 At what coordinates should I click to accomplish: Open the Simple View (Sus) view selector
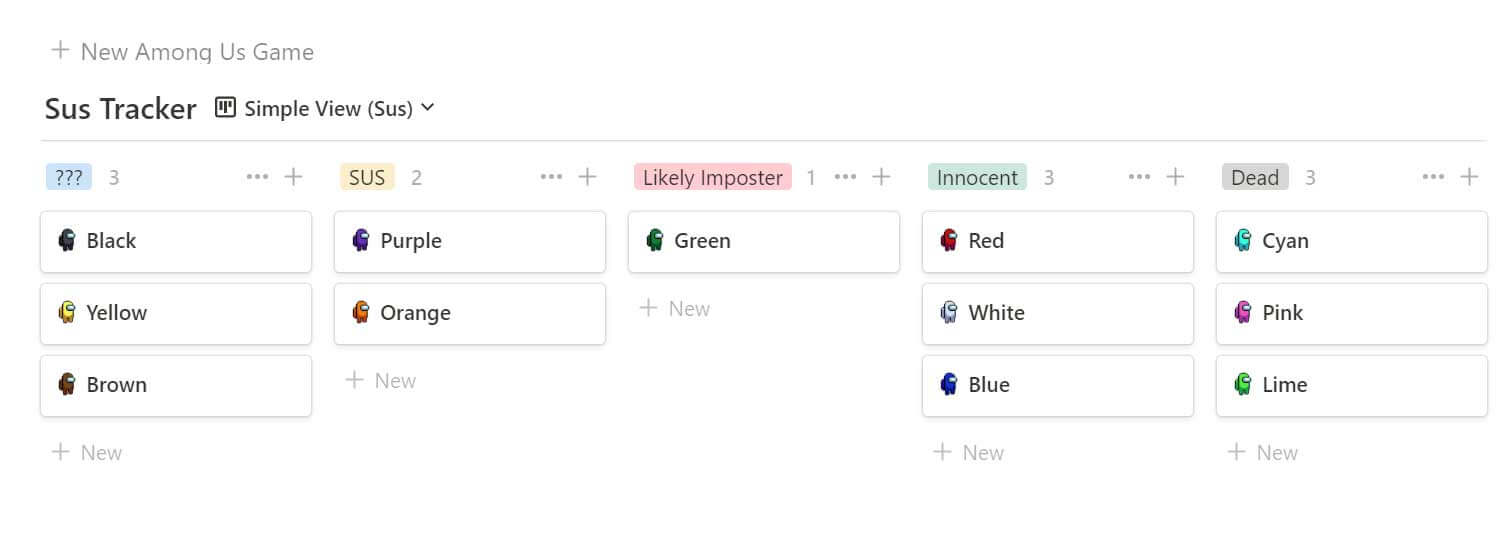325,108
